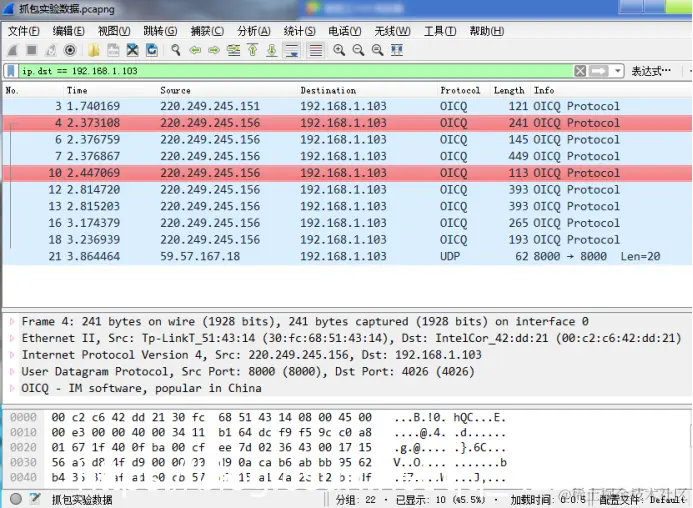693x508 pixels.
Task: Select packet 7 with length 449
Action: [347, 156]
